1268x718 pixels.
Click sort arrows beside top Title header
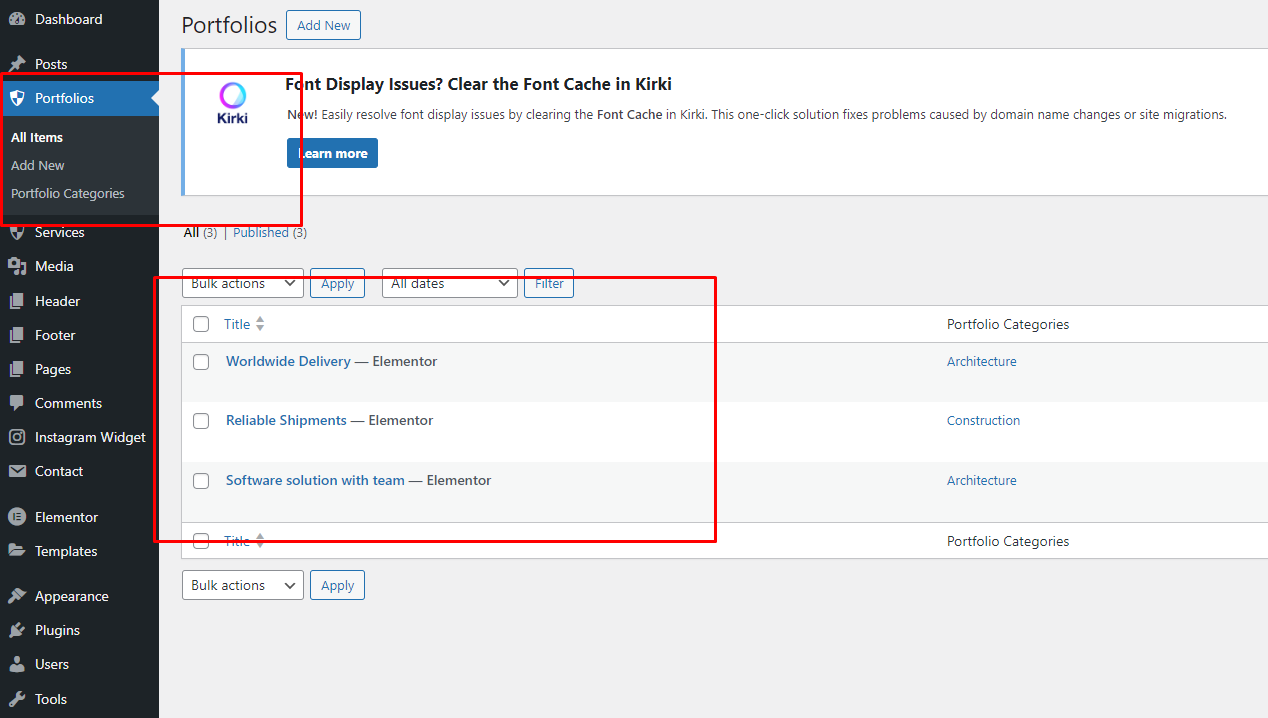260,324
